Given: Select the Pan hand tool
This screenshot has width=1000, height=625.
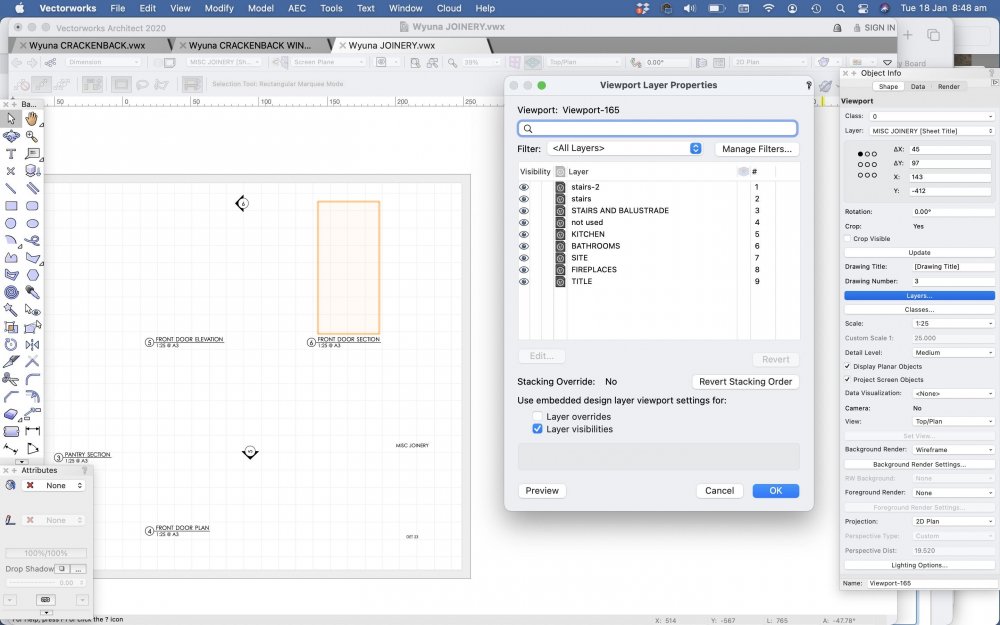Looking at the screenshot, I should [32, 119].
